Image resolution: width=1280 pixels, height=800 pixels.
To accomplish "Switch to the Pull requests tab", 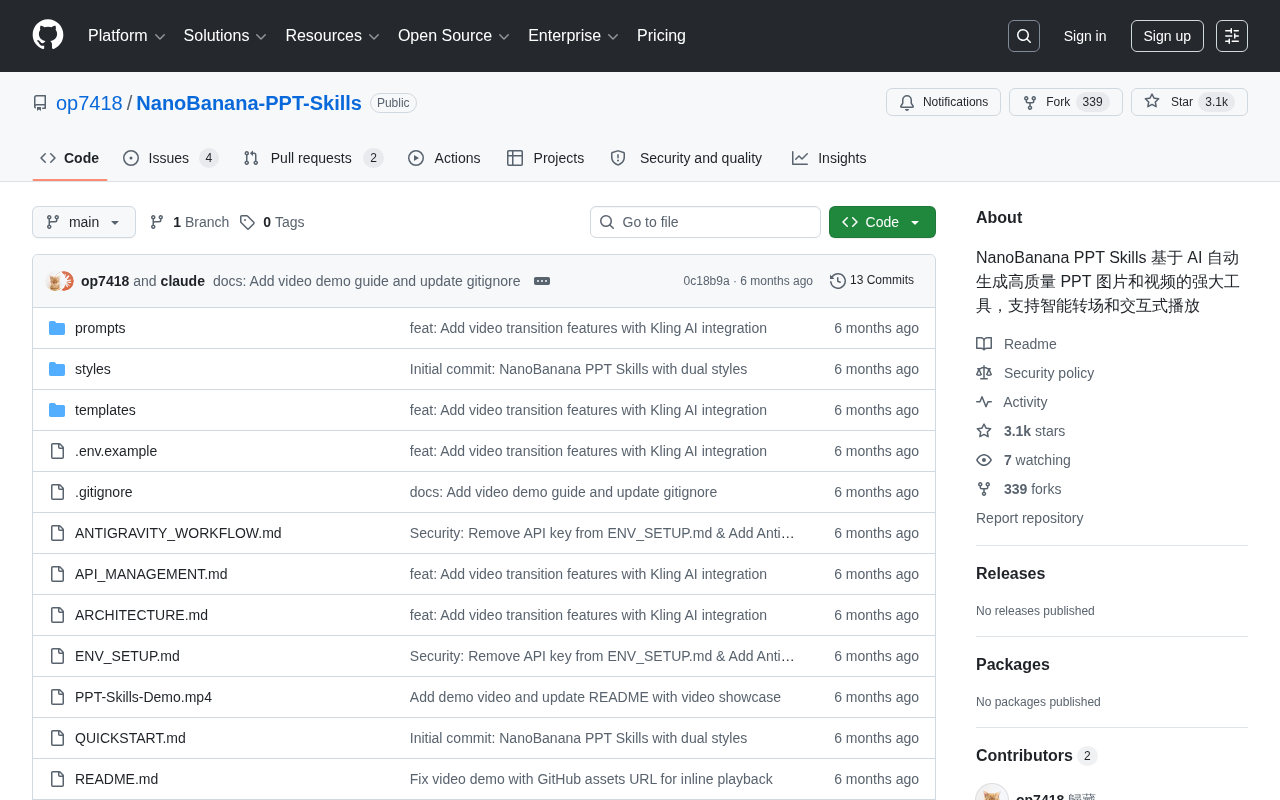I will (313, 158).
